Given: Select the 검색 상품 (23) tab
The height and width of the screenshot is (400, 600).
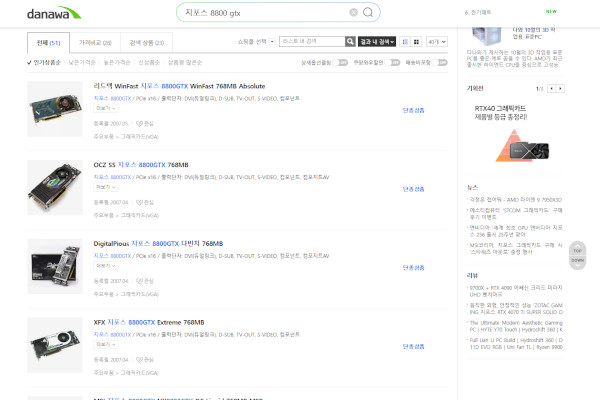Looking at the screenshot, I should click(147, 43).
